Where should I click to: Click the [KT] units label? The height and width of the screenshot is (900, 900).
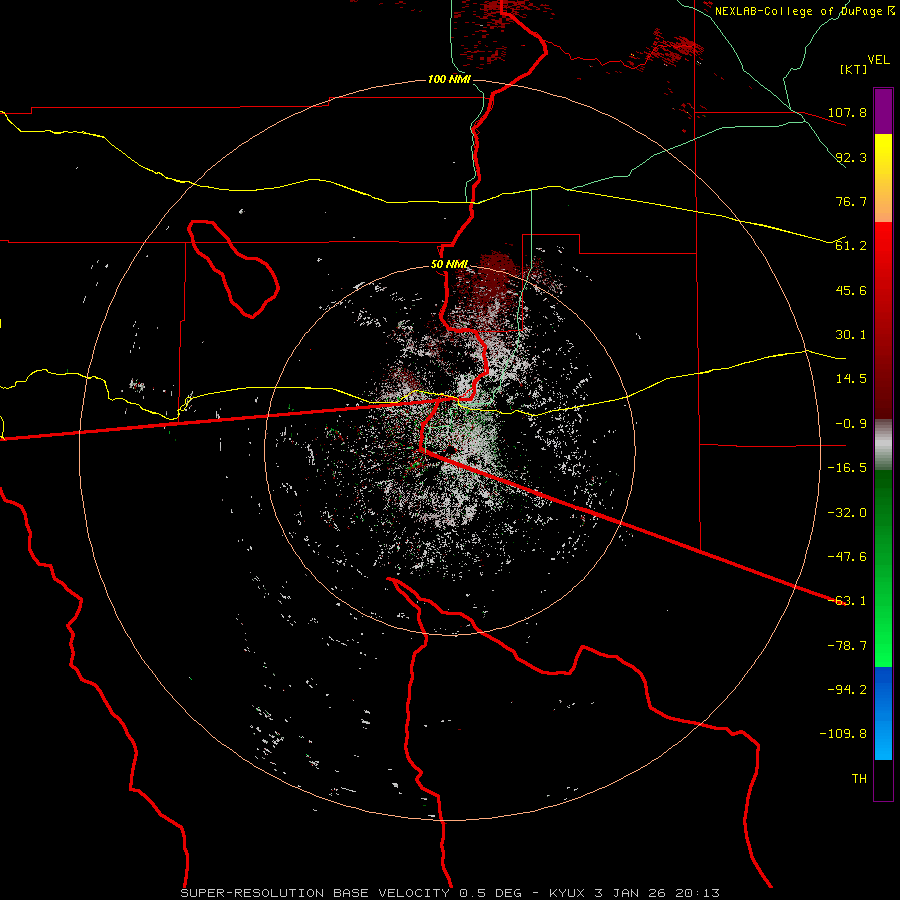coord(854,69)
